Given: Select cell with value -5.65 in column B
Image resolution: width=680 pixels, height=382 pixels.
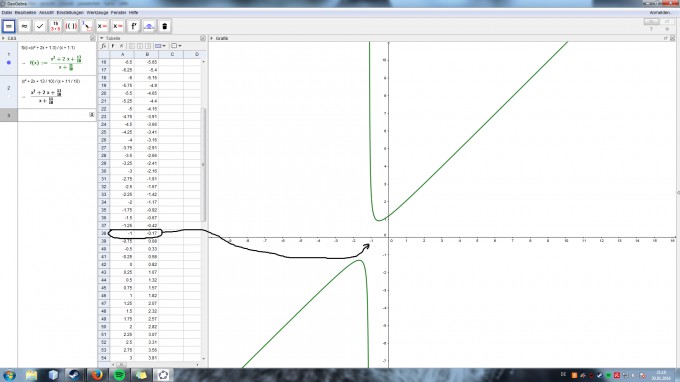Looking at the screenshot, I should coord(147,62).
